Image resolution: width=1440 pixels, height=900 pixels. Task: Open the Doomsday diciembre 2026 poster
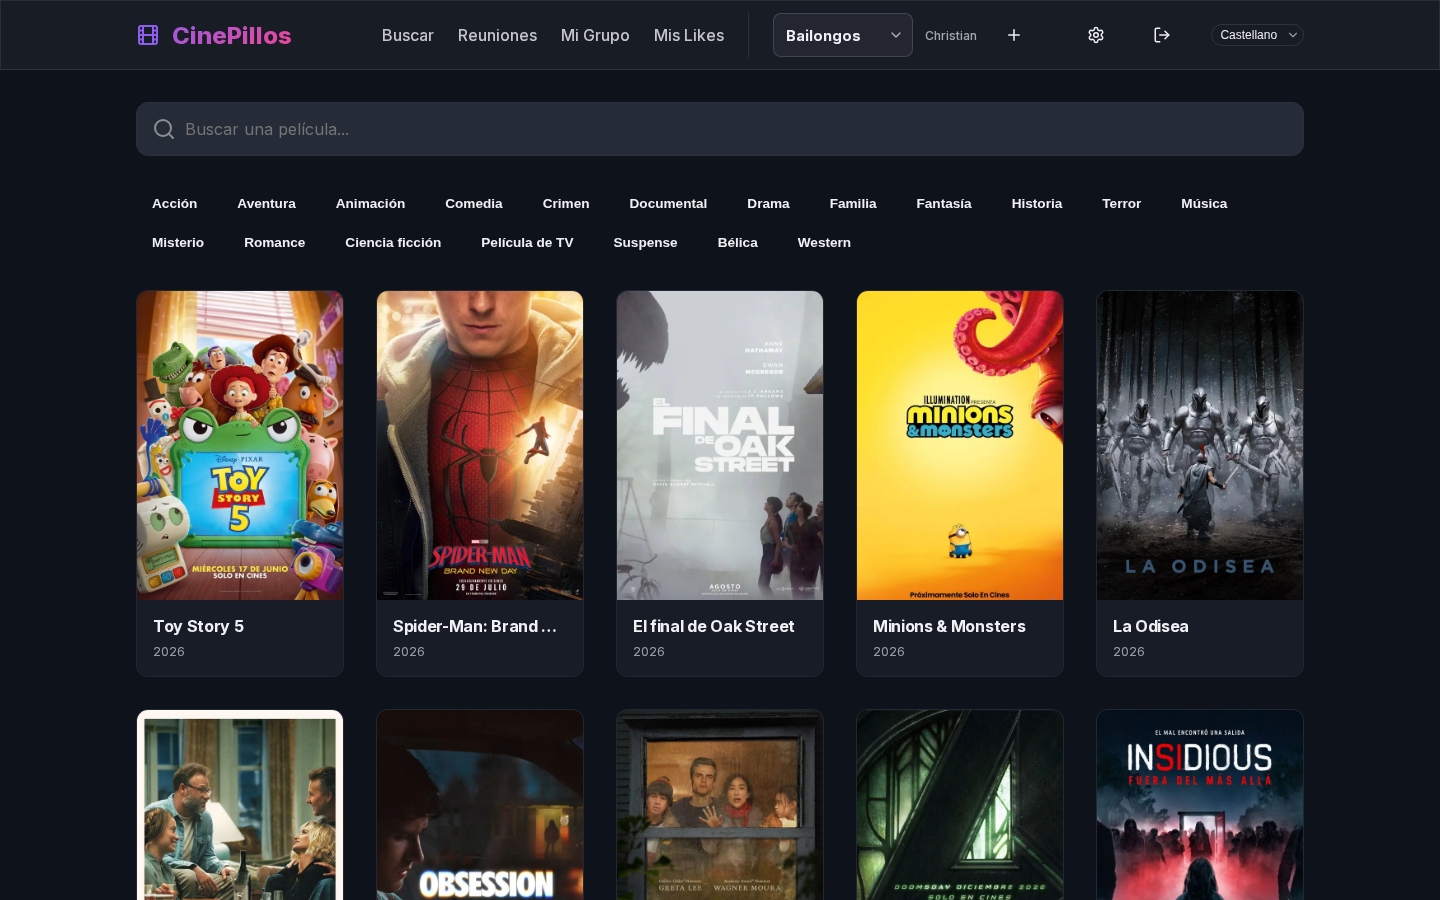pyautogui.click(x=960, y=805)
